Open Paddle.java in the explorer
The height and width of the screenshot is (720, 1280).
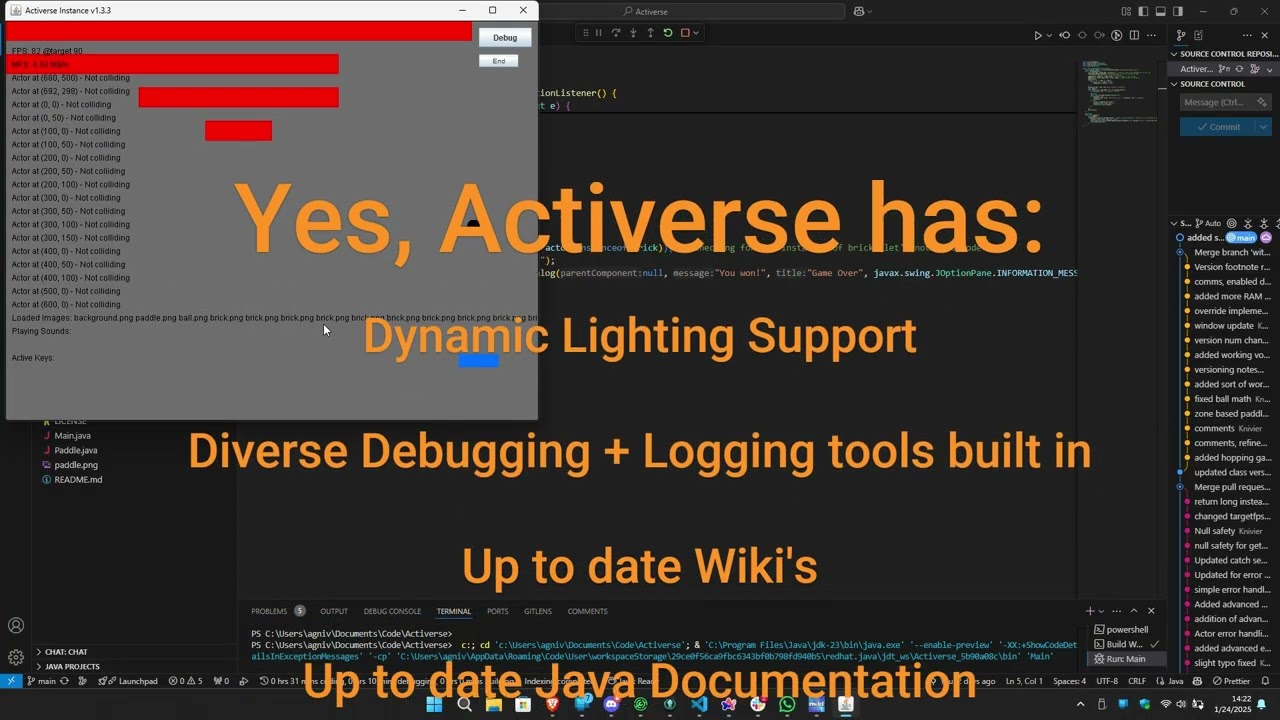(x=75, y=450)
